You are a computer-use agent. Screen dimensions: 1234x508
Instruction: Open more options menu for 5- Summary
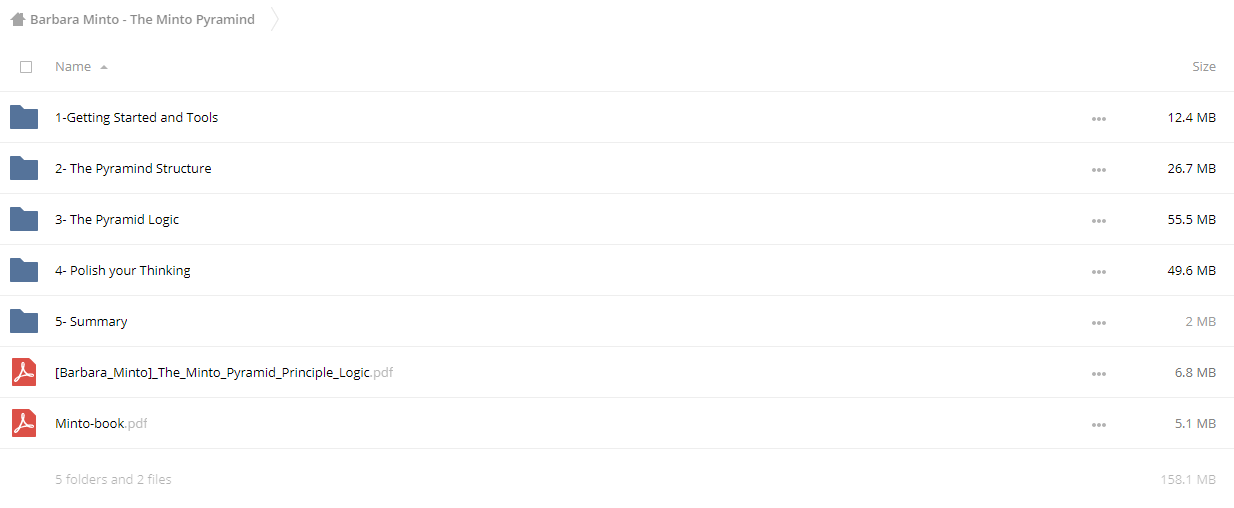(x=1099, y=322)
